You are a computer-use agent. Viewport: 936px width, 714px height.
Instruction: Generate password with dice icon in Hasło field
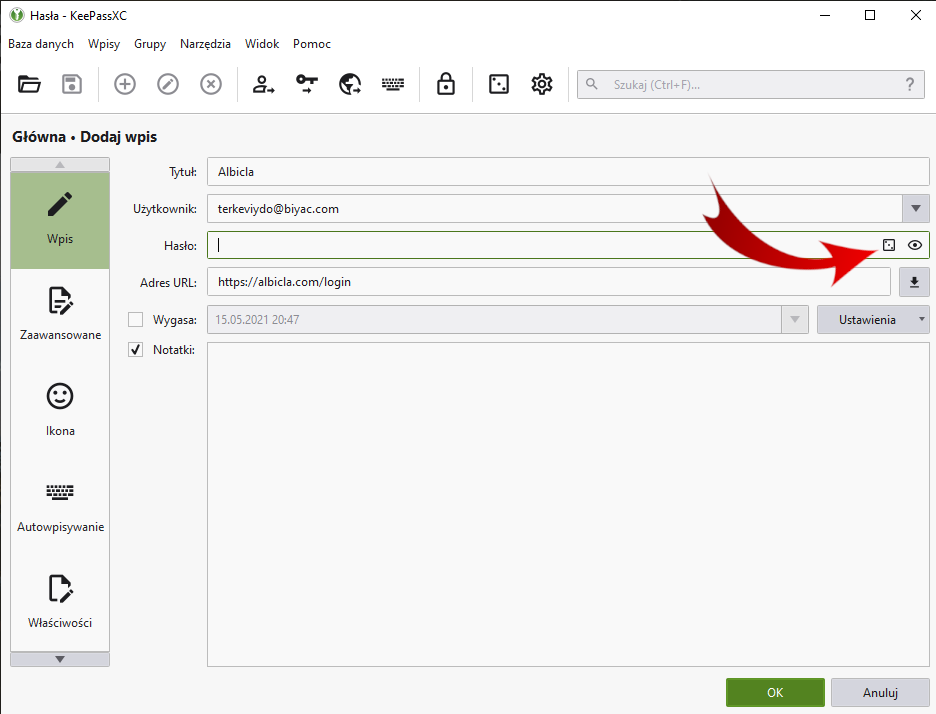pyautogui.click(x=889, y=245)
